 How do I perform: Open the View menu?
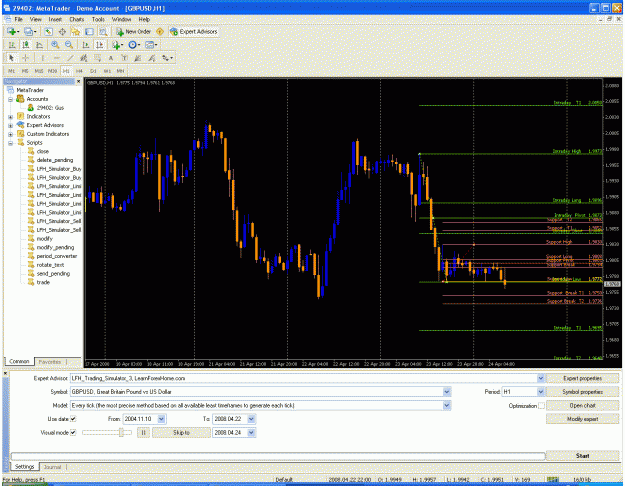tap(35, 19)
